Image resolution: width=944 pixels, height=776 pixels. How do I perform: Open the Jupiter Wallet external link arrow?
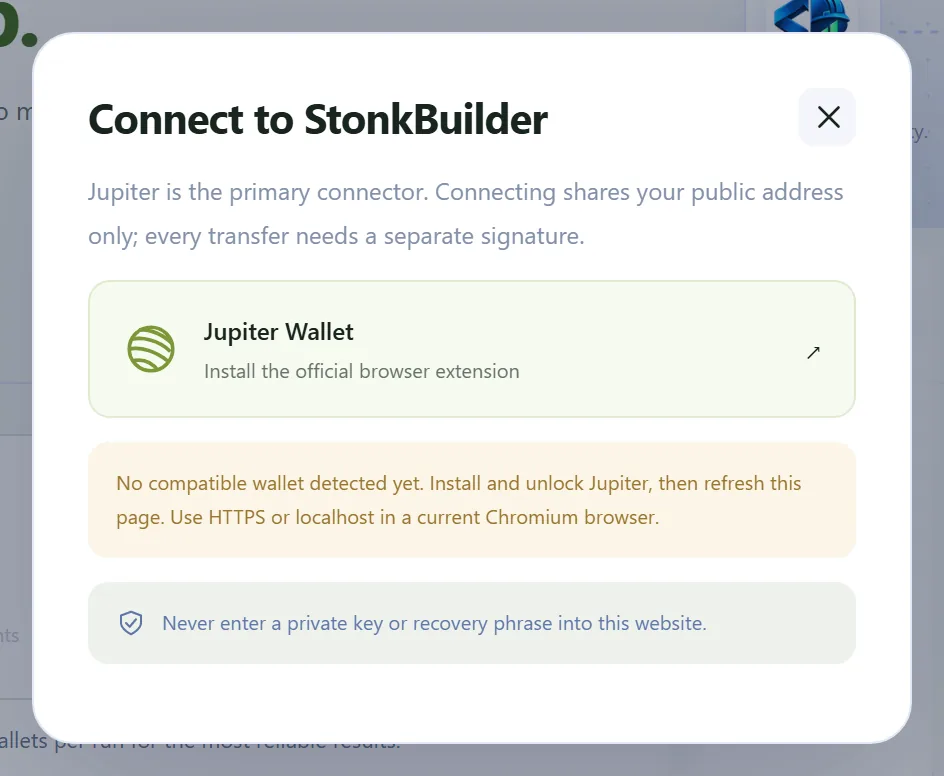tap(813, 353)
